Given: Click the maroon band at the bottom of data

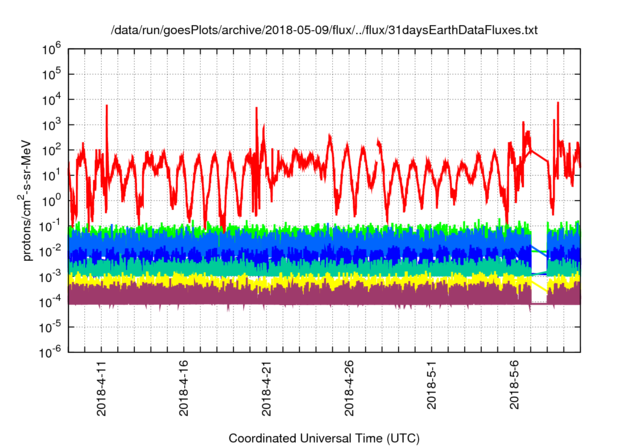Looking at the screenshot, I should click(300, 297).
